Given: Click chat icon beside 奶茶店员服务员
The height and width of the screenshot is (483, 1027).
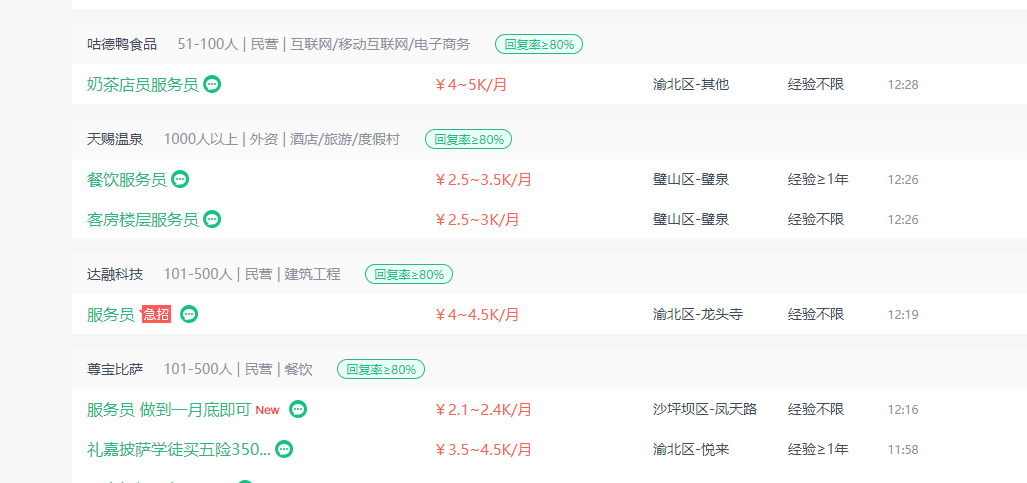Looking at the screenshot, I should point(212,85).
